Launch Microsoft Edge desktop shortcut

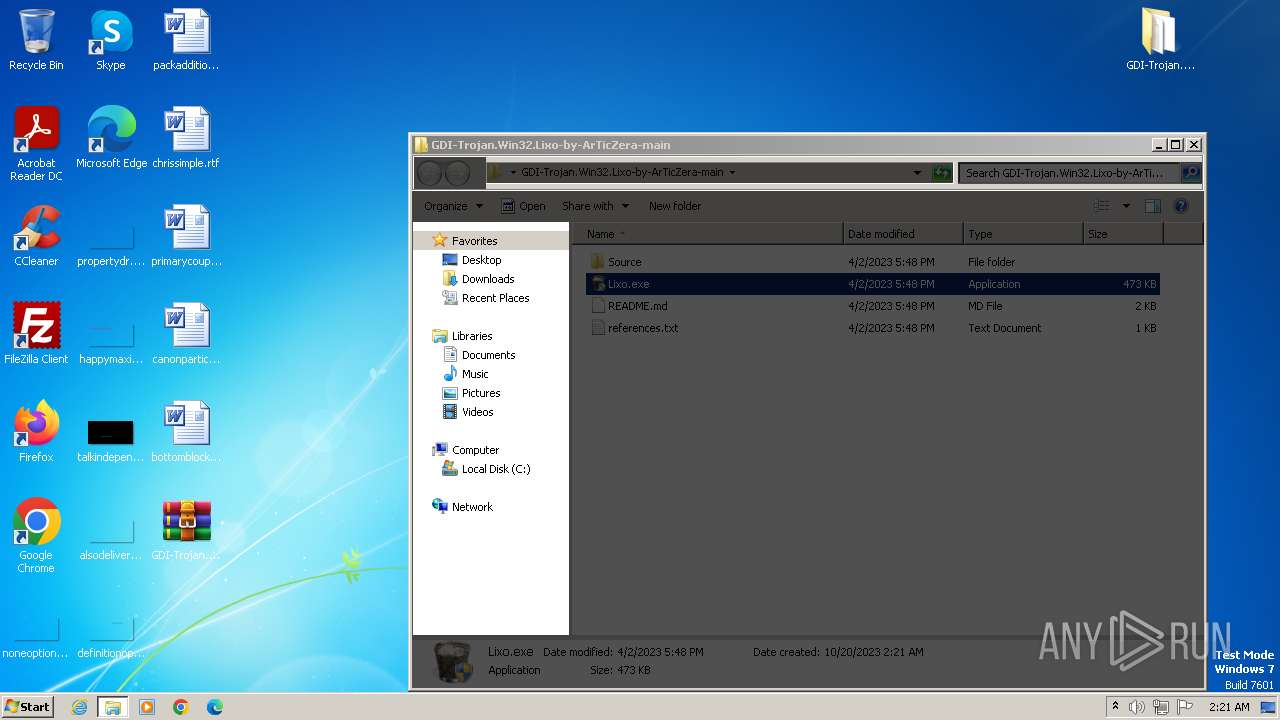pyautogui.click(x=111, y=138)
